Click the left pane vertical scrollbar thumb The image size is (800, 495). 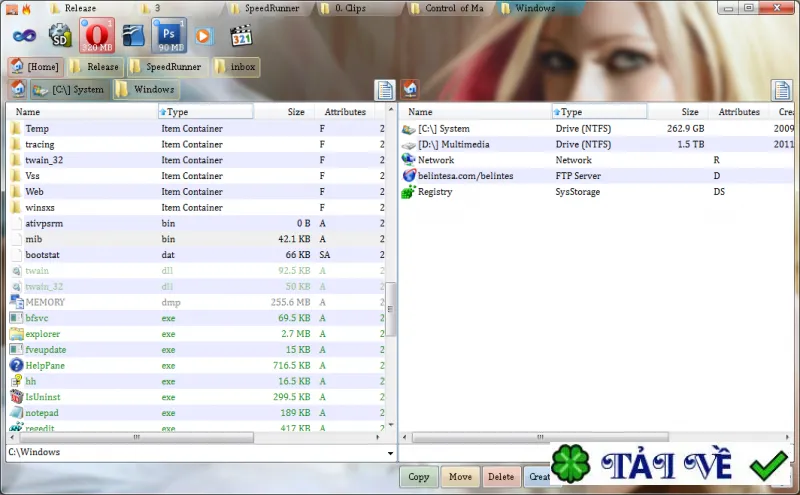pyautogui.click(x=390, y=309)
